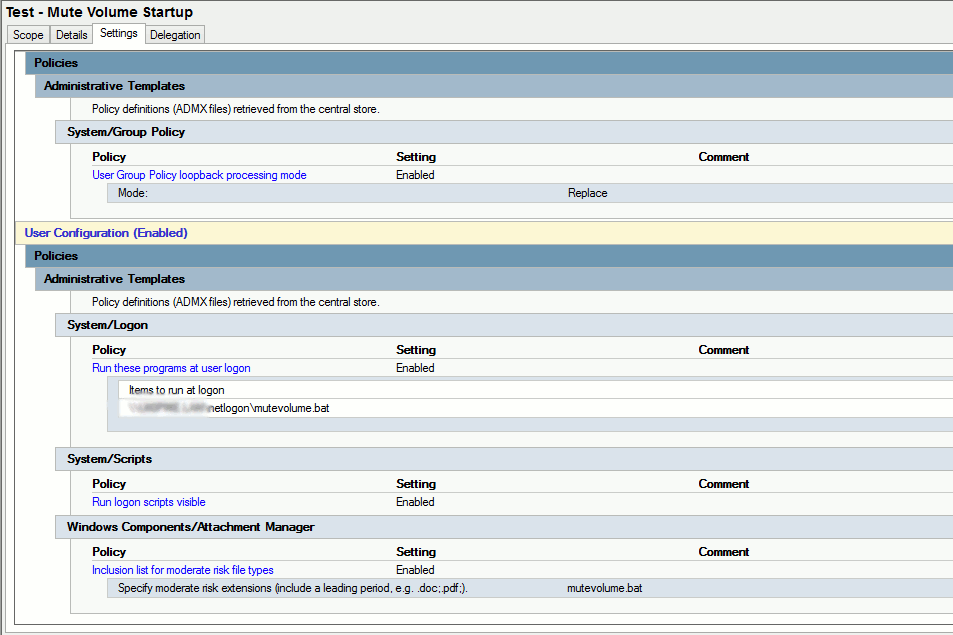
Task: Collapse the lower Policies section header
Action: click(x=56, y=256)
